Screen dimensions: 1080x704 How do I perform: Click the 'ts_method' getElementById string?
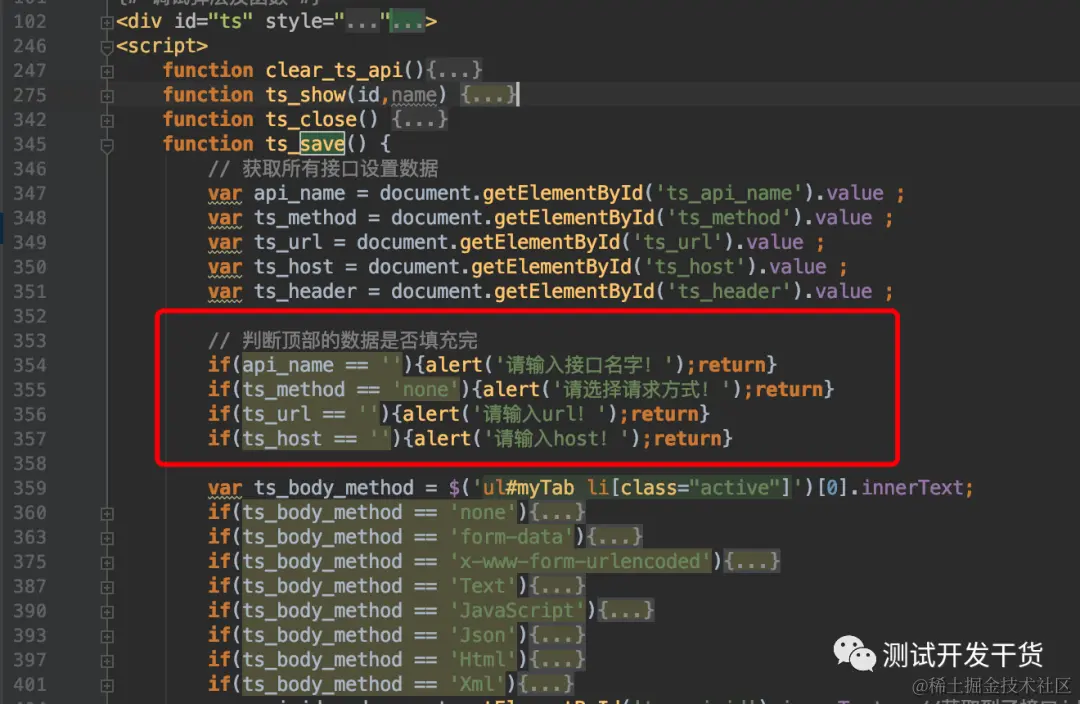pos(729,218)
